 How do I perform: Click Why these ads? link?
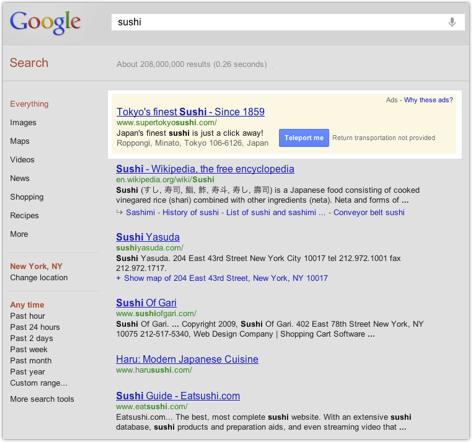[x=428, y=100]
